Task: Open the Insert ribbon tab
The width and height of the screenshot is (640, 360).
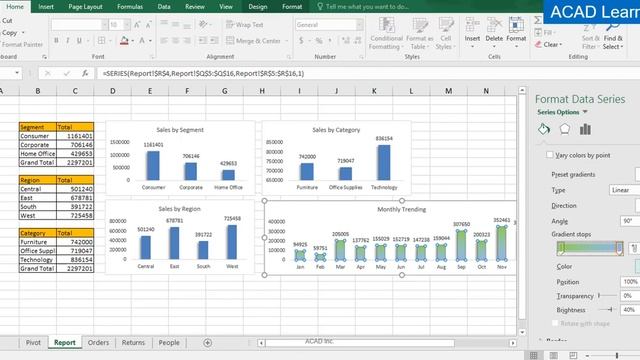Action: coord(46,7)
